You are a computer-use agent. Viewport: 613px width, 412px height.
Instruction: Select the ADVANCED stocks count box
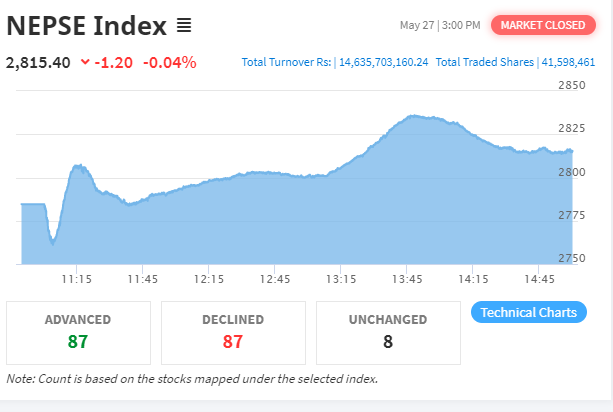click(78, 333)
